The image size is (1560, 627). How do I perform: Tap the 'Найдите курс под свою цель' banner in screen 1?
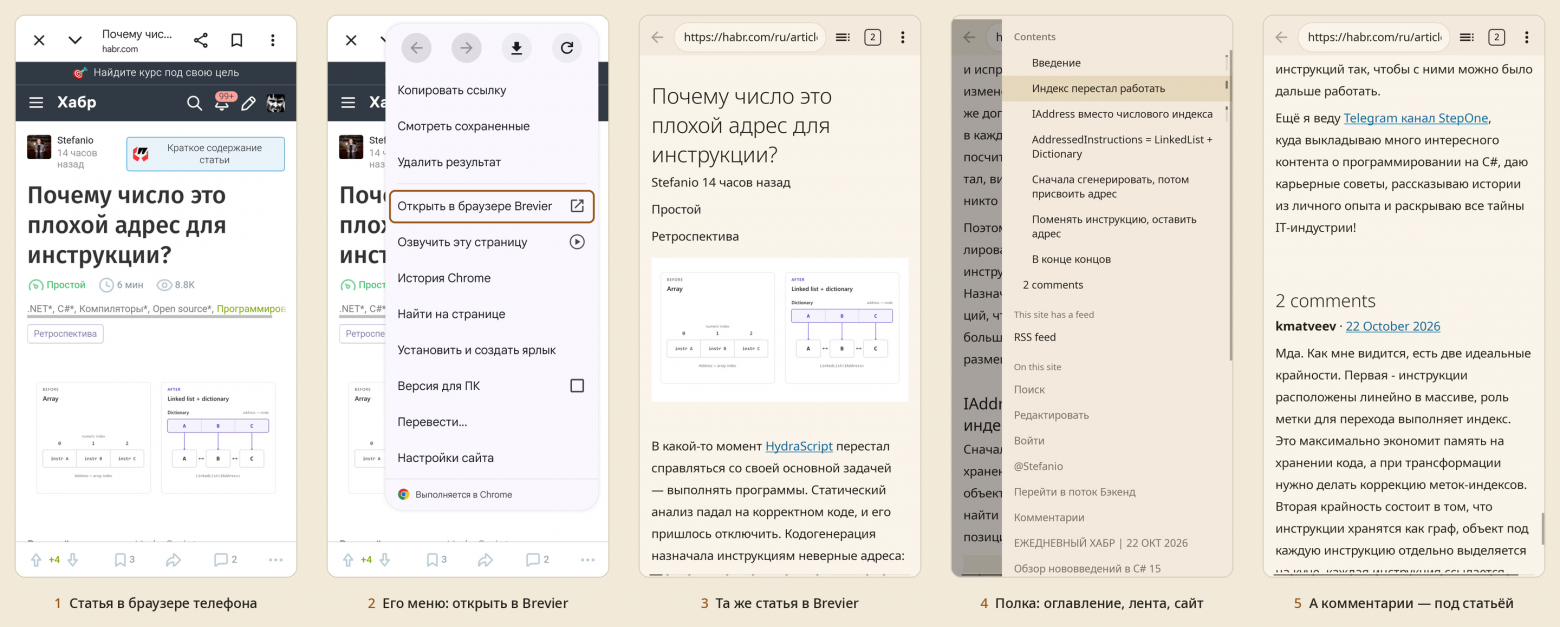click(156, 72)
